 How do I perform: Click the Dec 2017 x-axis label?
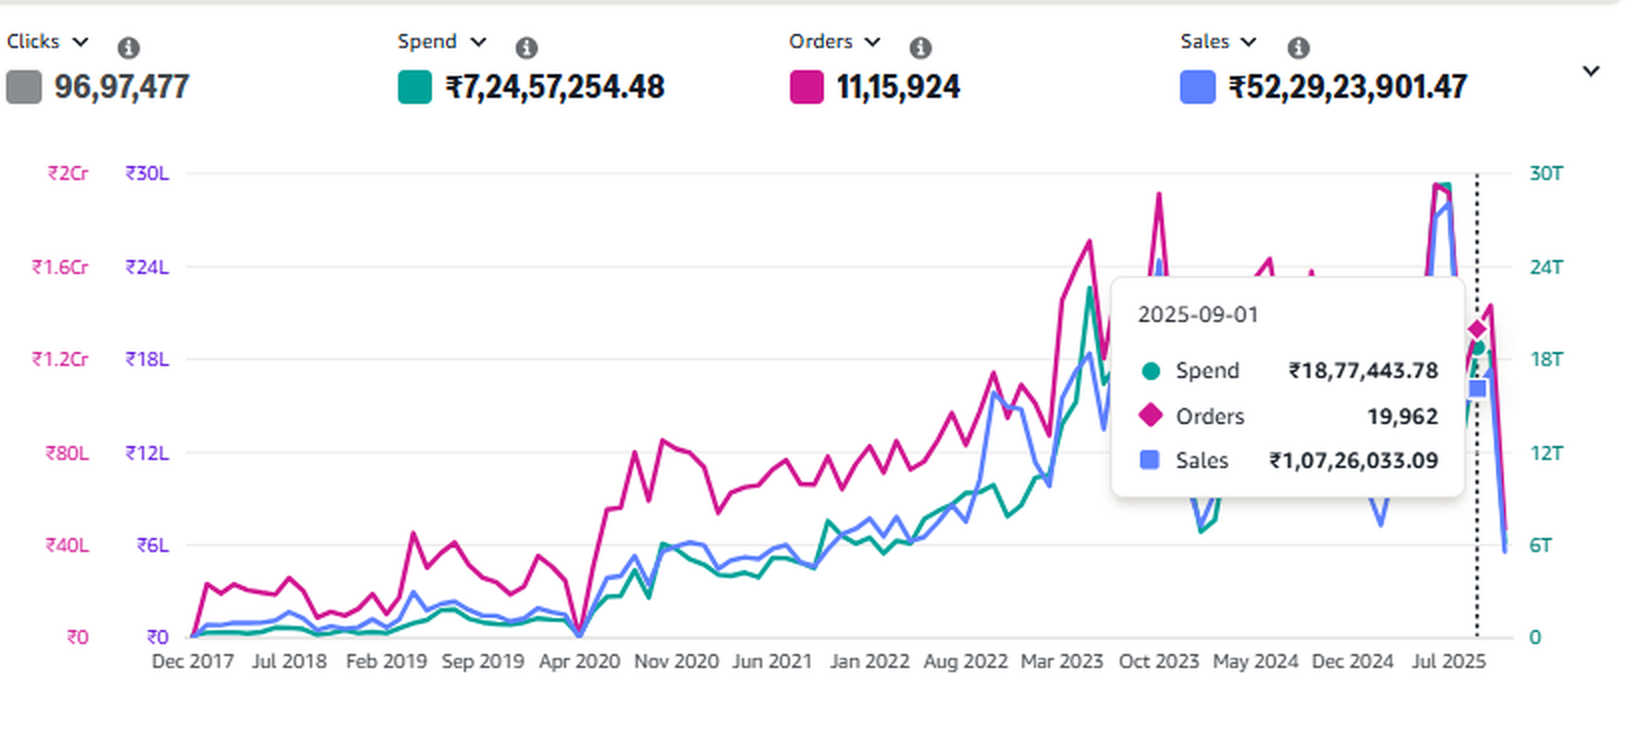tap(193, 662)
